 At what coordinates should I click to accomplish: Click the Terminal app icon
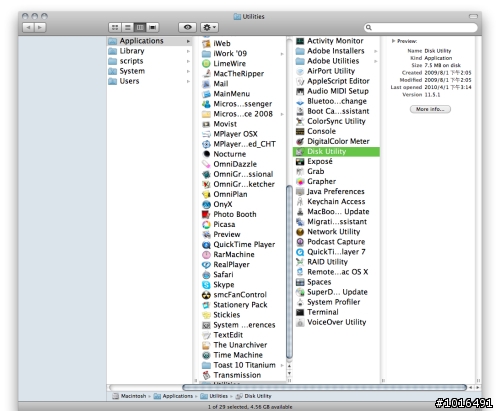pos(300,312)
